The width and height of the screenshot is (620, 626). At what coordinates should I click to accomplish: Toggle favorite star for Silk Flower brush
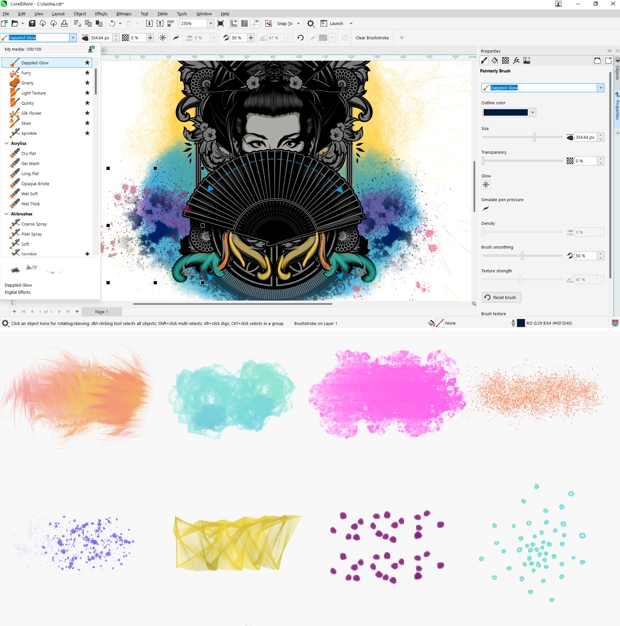(x=87, y=113)
